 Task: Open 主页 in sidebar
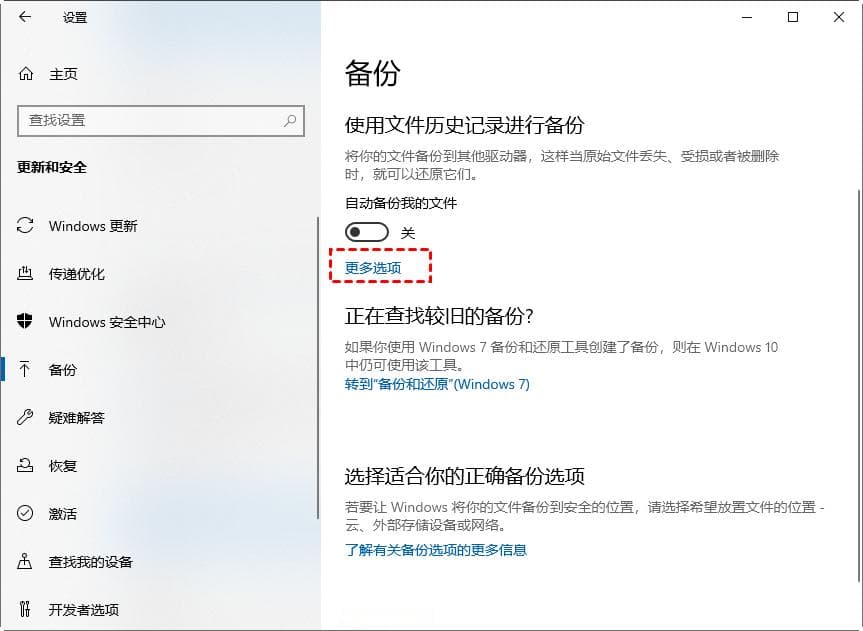(x=63, y=74)
